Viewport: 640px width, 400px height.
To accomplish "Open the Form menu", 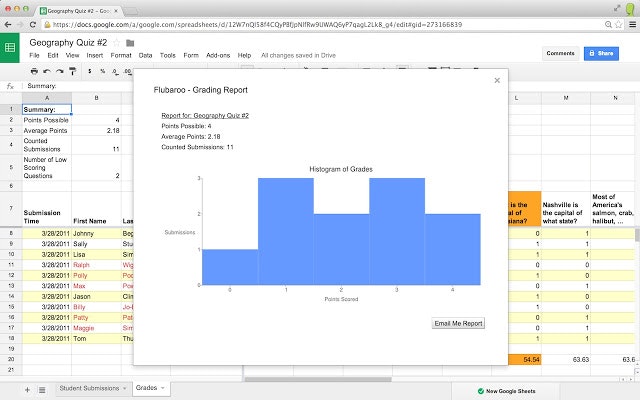I will [191, 55].
